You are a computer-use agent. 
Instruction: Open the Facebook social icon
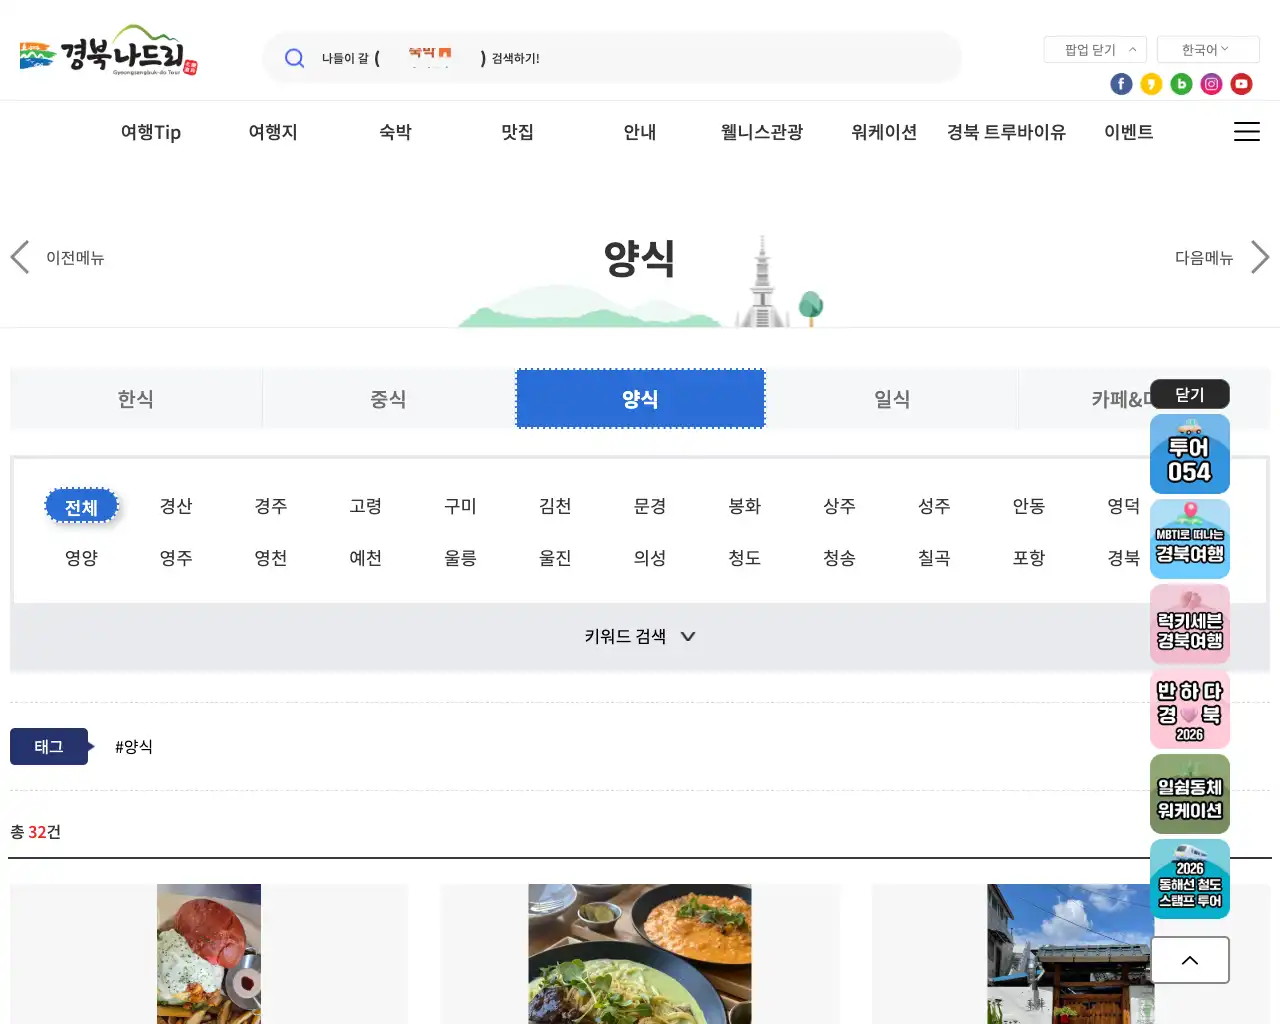(x=1121, y=84)
